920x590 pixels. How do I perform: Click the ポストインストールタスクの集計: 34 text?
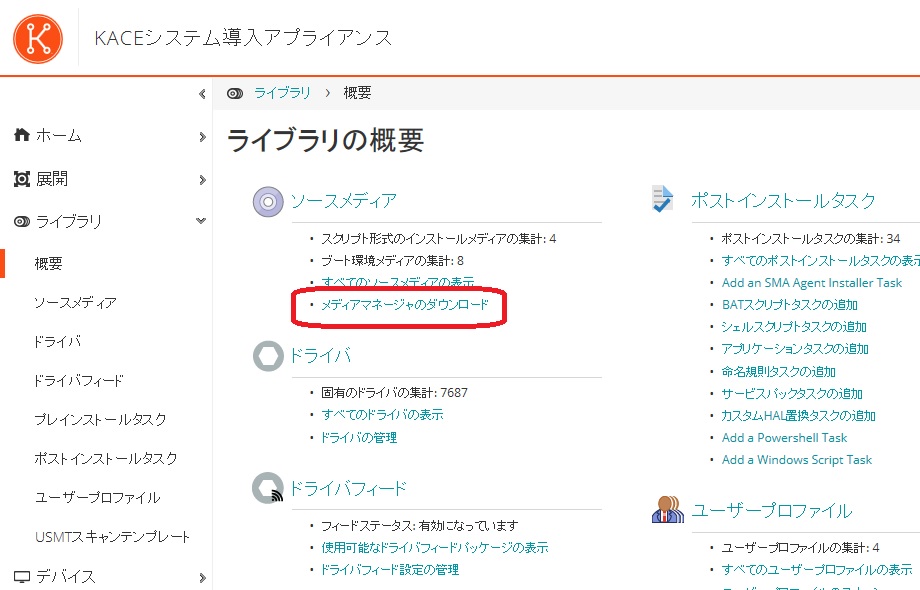tap(811, 239)
